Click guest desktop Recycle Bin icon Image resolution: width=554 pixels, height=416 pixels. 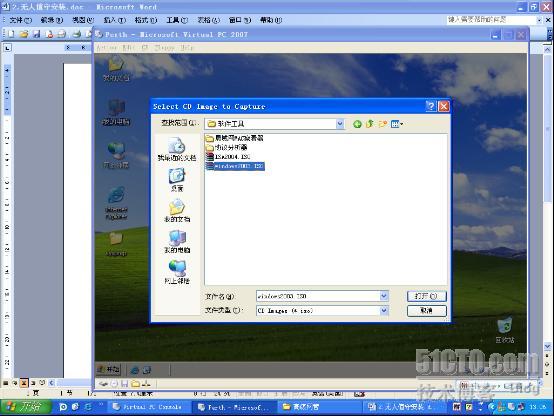[505, 330]
